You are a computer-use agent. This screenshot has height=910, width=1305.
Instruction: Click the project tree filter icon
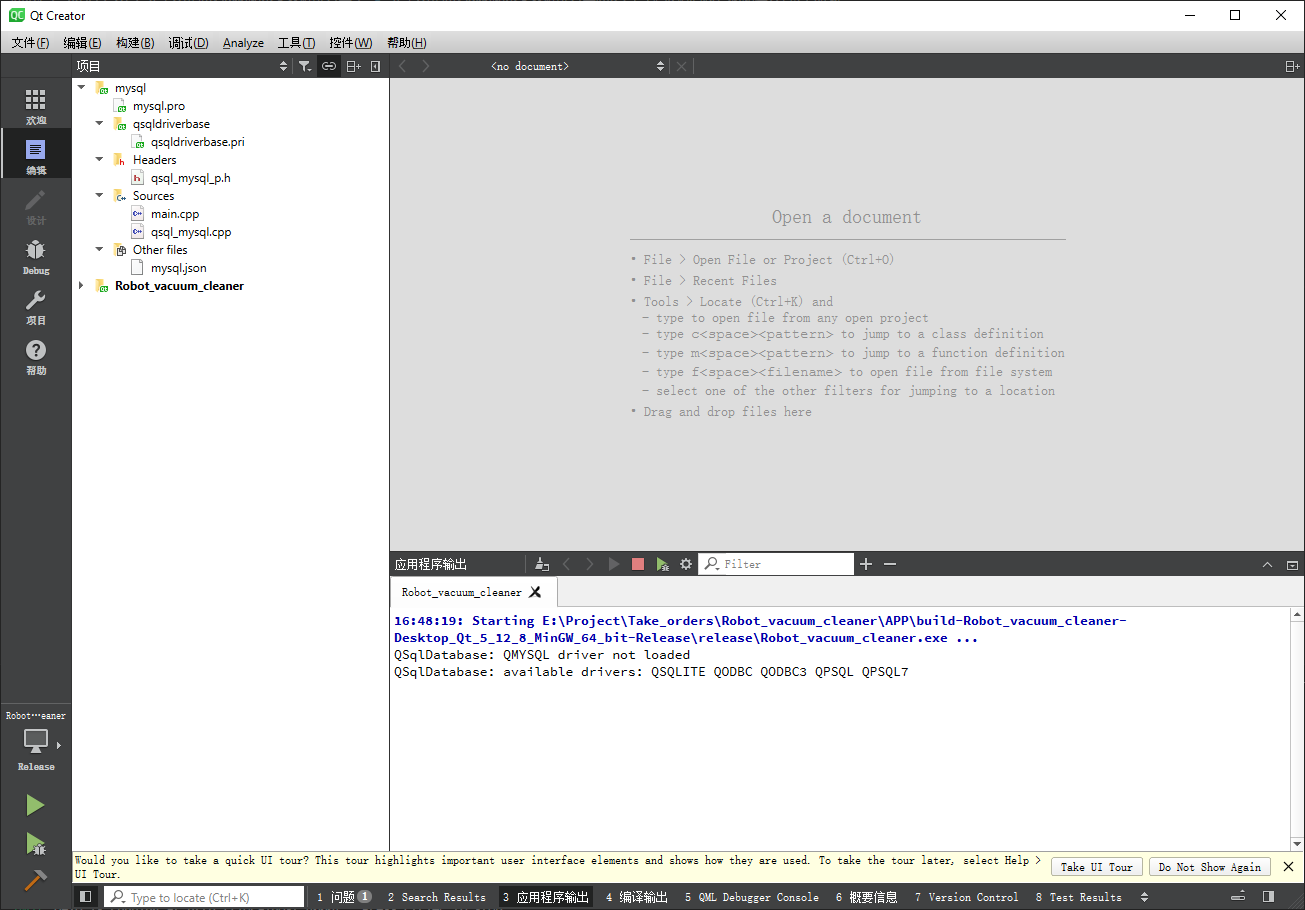305,66
